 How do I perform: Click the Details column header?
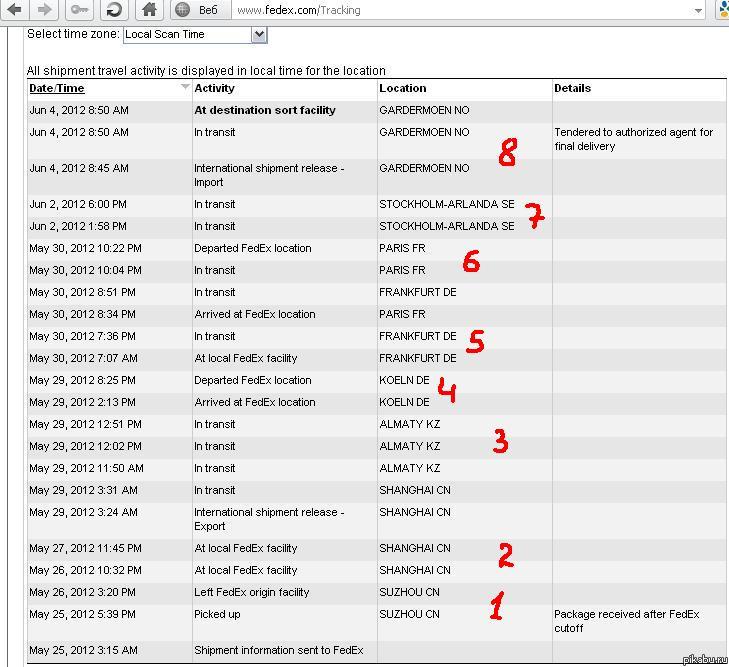[573, 88]
